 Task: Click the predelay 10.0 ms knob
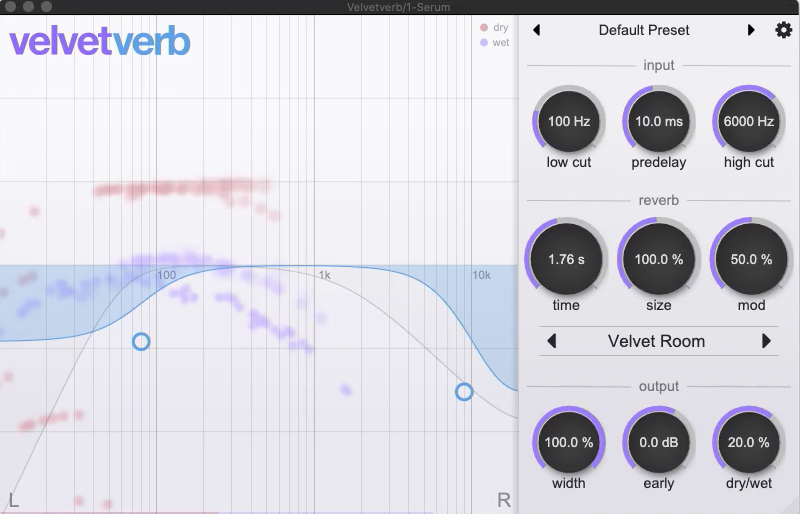[x=659, y=121]
